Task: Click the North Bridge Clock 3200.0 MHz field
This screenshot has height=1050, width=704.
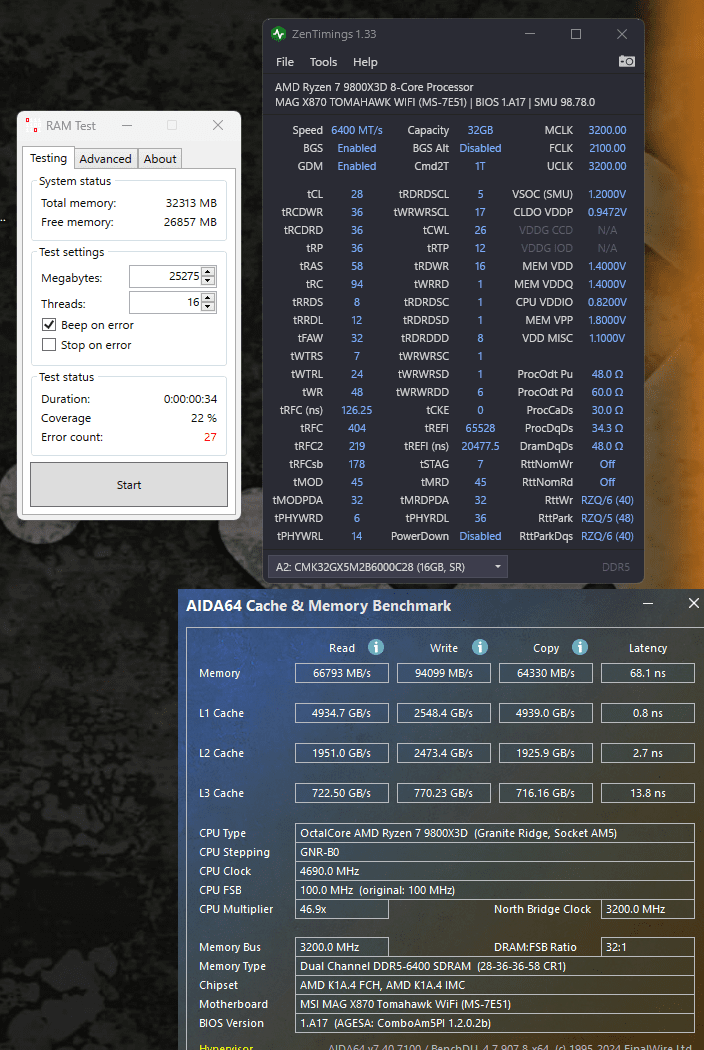Action: click(648, 909)
